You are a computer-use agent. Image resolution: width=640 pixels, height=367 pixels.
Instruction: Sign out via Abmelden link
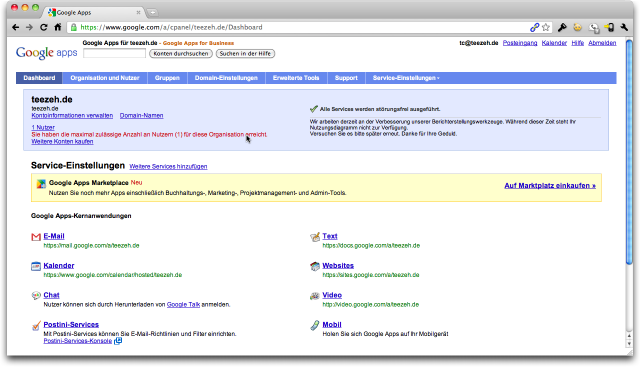pyautogui.click(x=602, y=43)
